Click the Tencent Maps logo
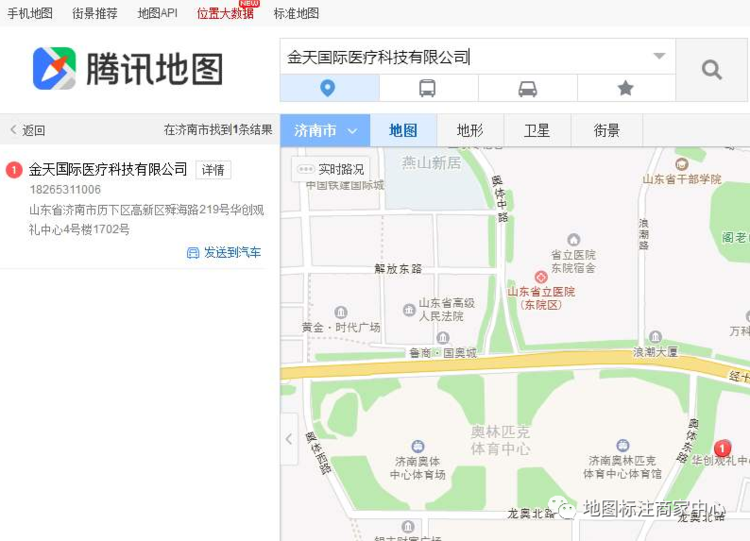Image resolution: width=750 pixels, height=541 pixels. pos(128,69)
